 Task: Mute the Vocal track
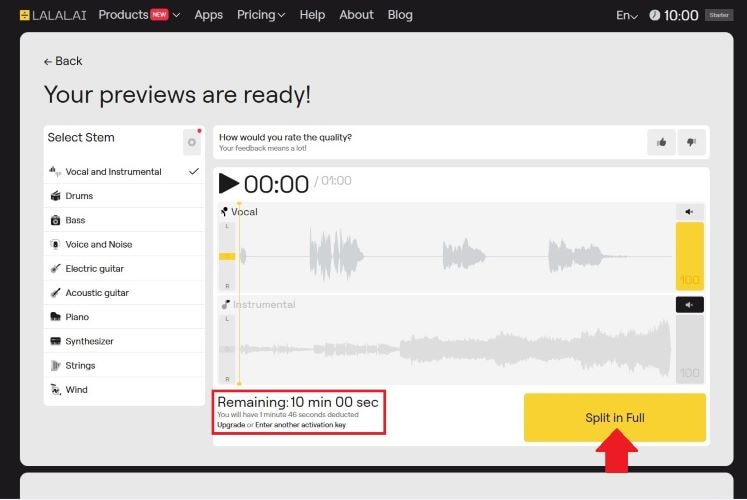click(x=689, y=212)
